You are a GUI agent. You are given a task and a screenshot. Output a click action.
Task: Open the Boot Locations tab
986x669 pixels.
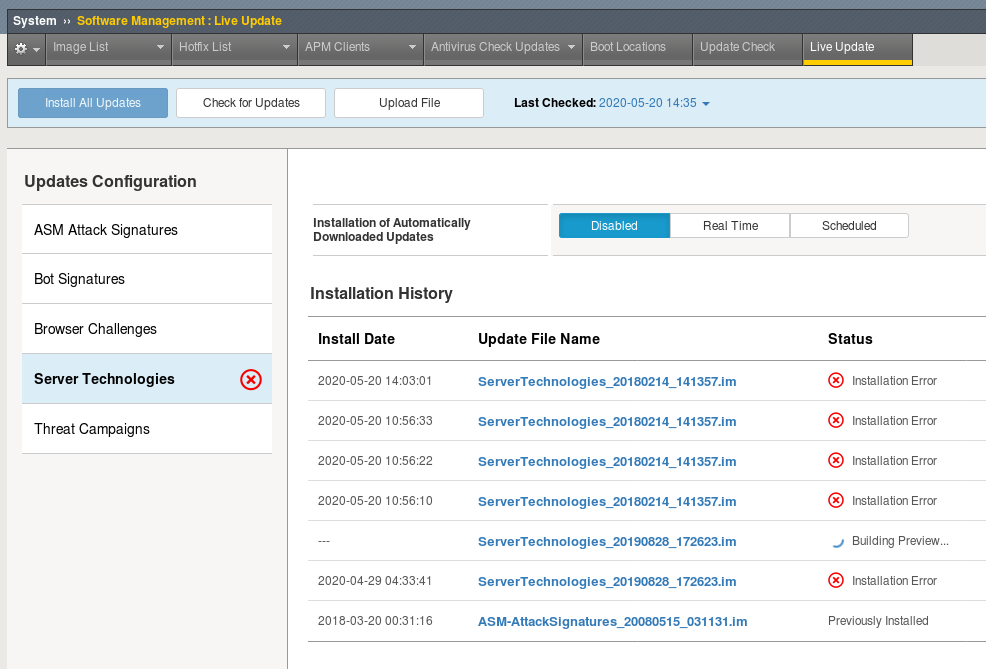(637, 47)
